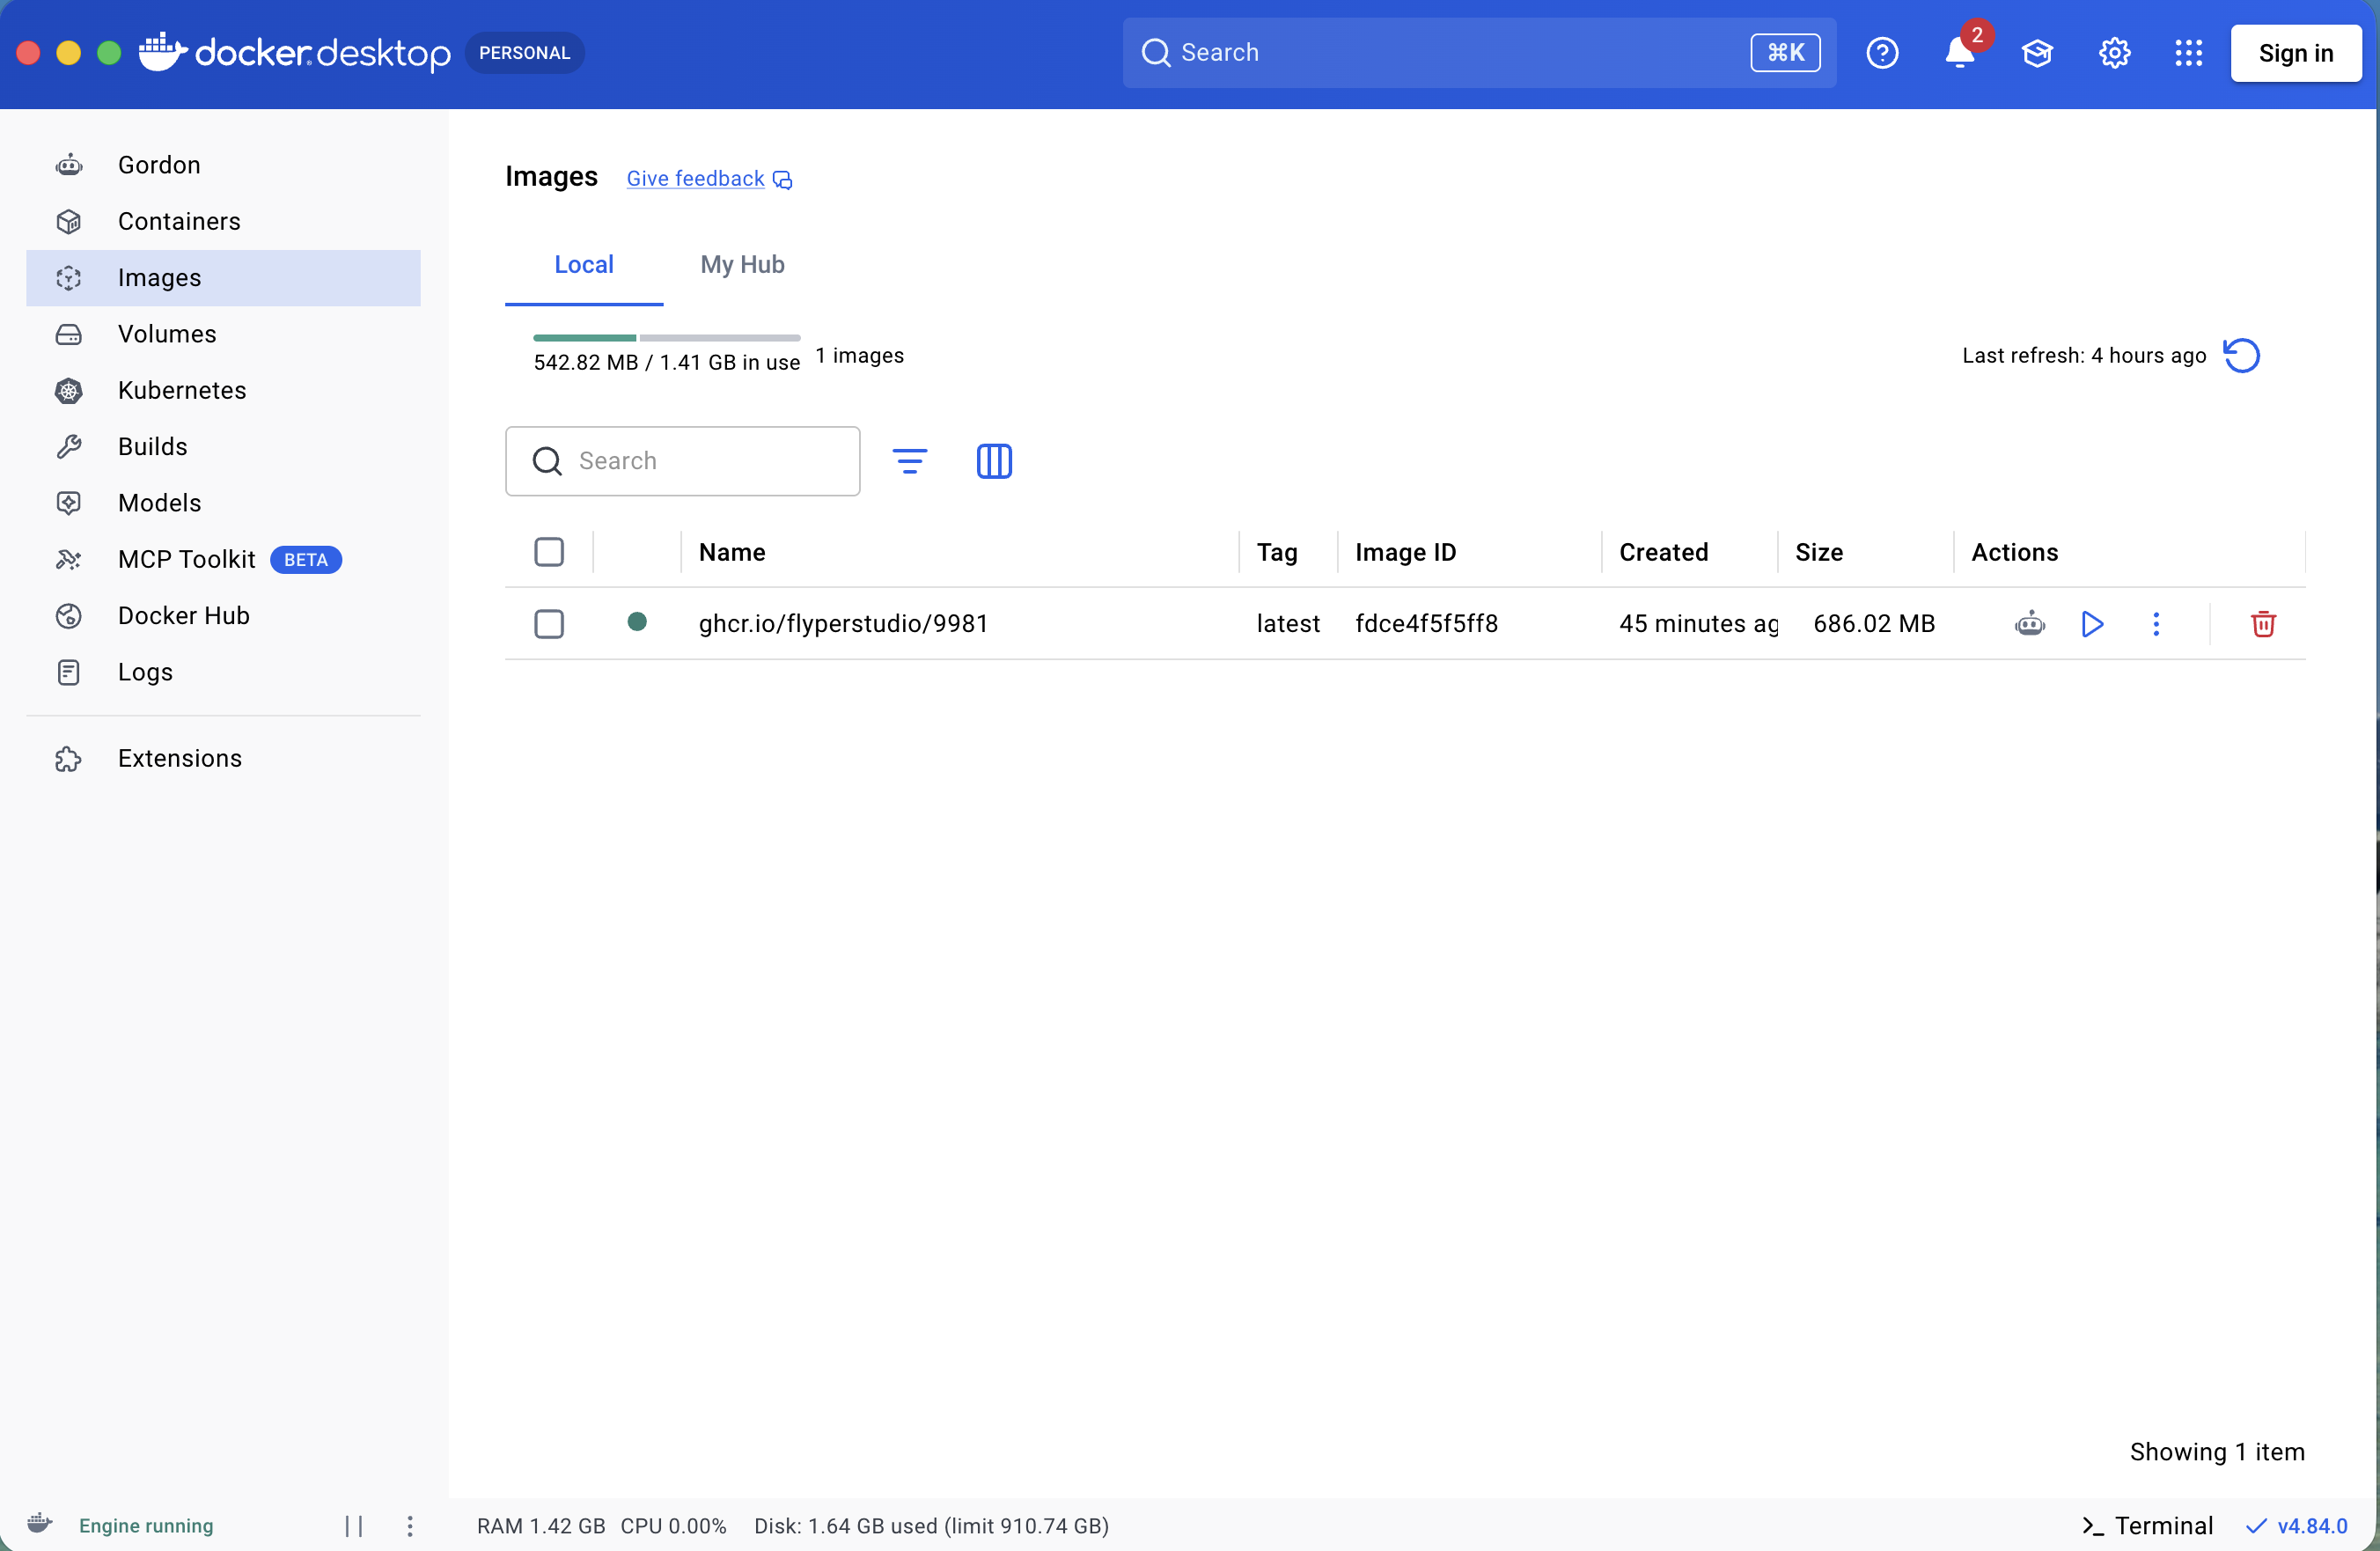Click the Disk 1.64 GB used status
Image resolution: width=2380 pixels, height=1551 pixels.
931,1525
